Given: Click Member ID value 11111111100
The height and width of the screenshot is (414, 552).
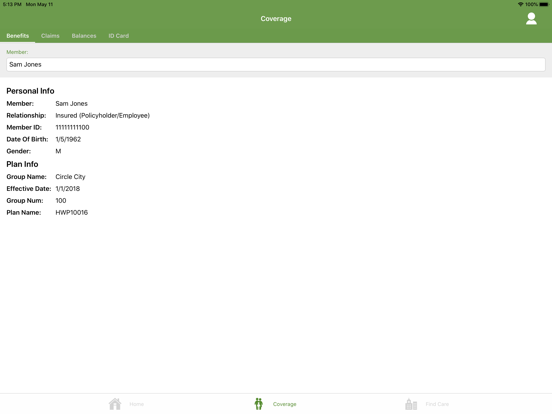Looking at the screenshot, I should click(x=72, y=127).
